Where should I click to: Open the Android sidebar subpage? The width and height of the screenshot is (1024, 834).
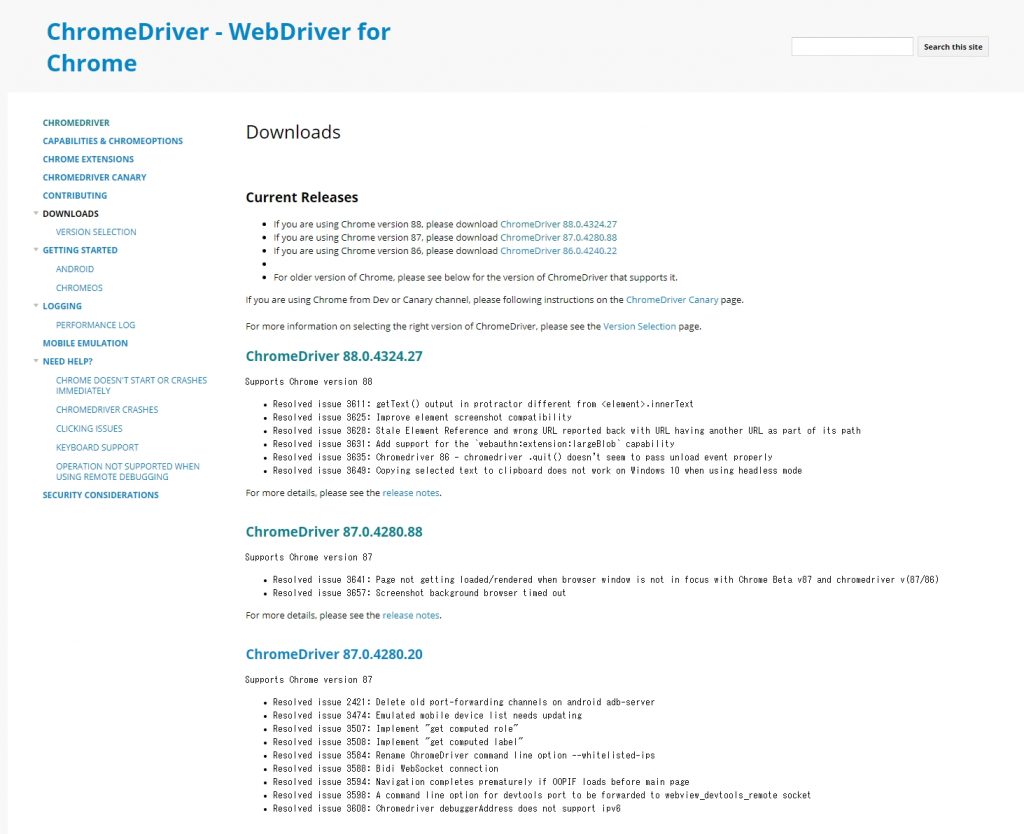click(74, 269)
